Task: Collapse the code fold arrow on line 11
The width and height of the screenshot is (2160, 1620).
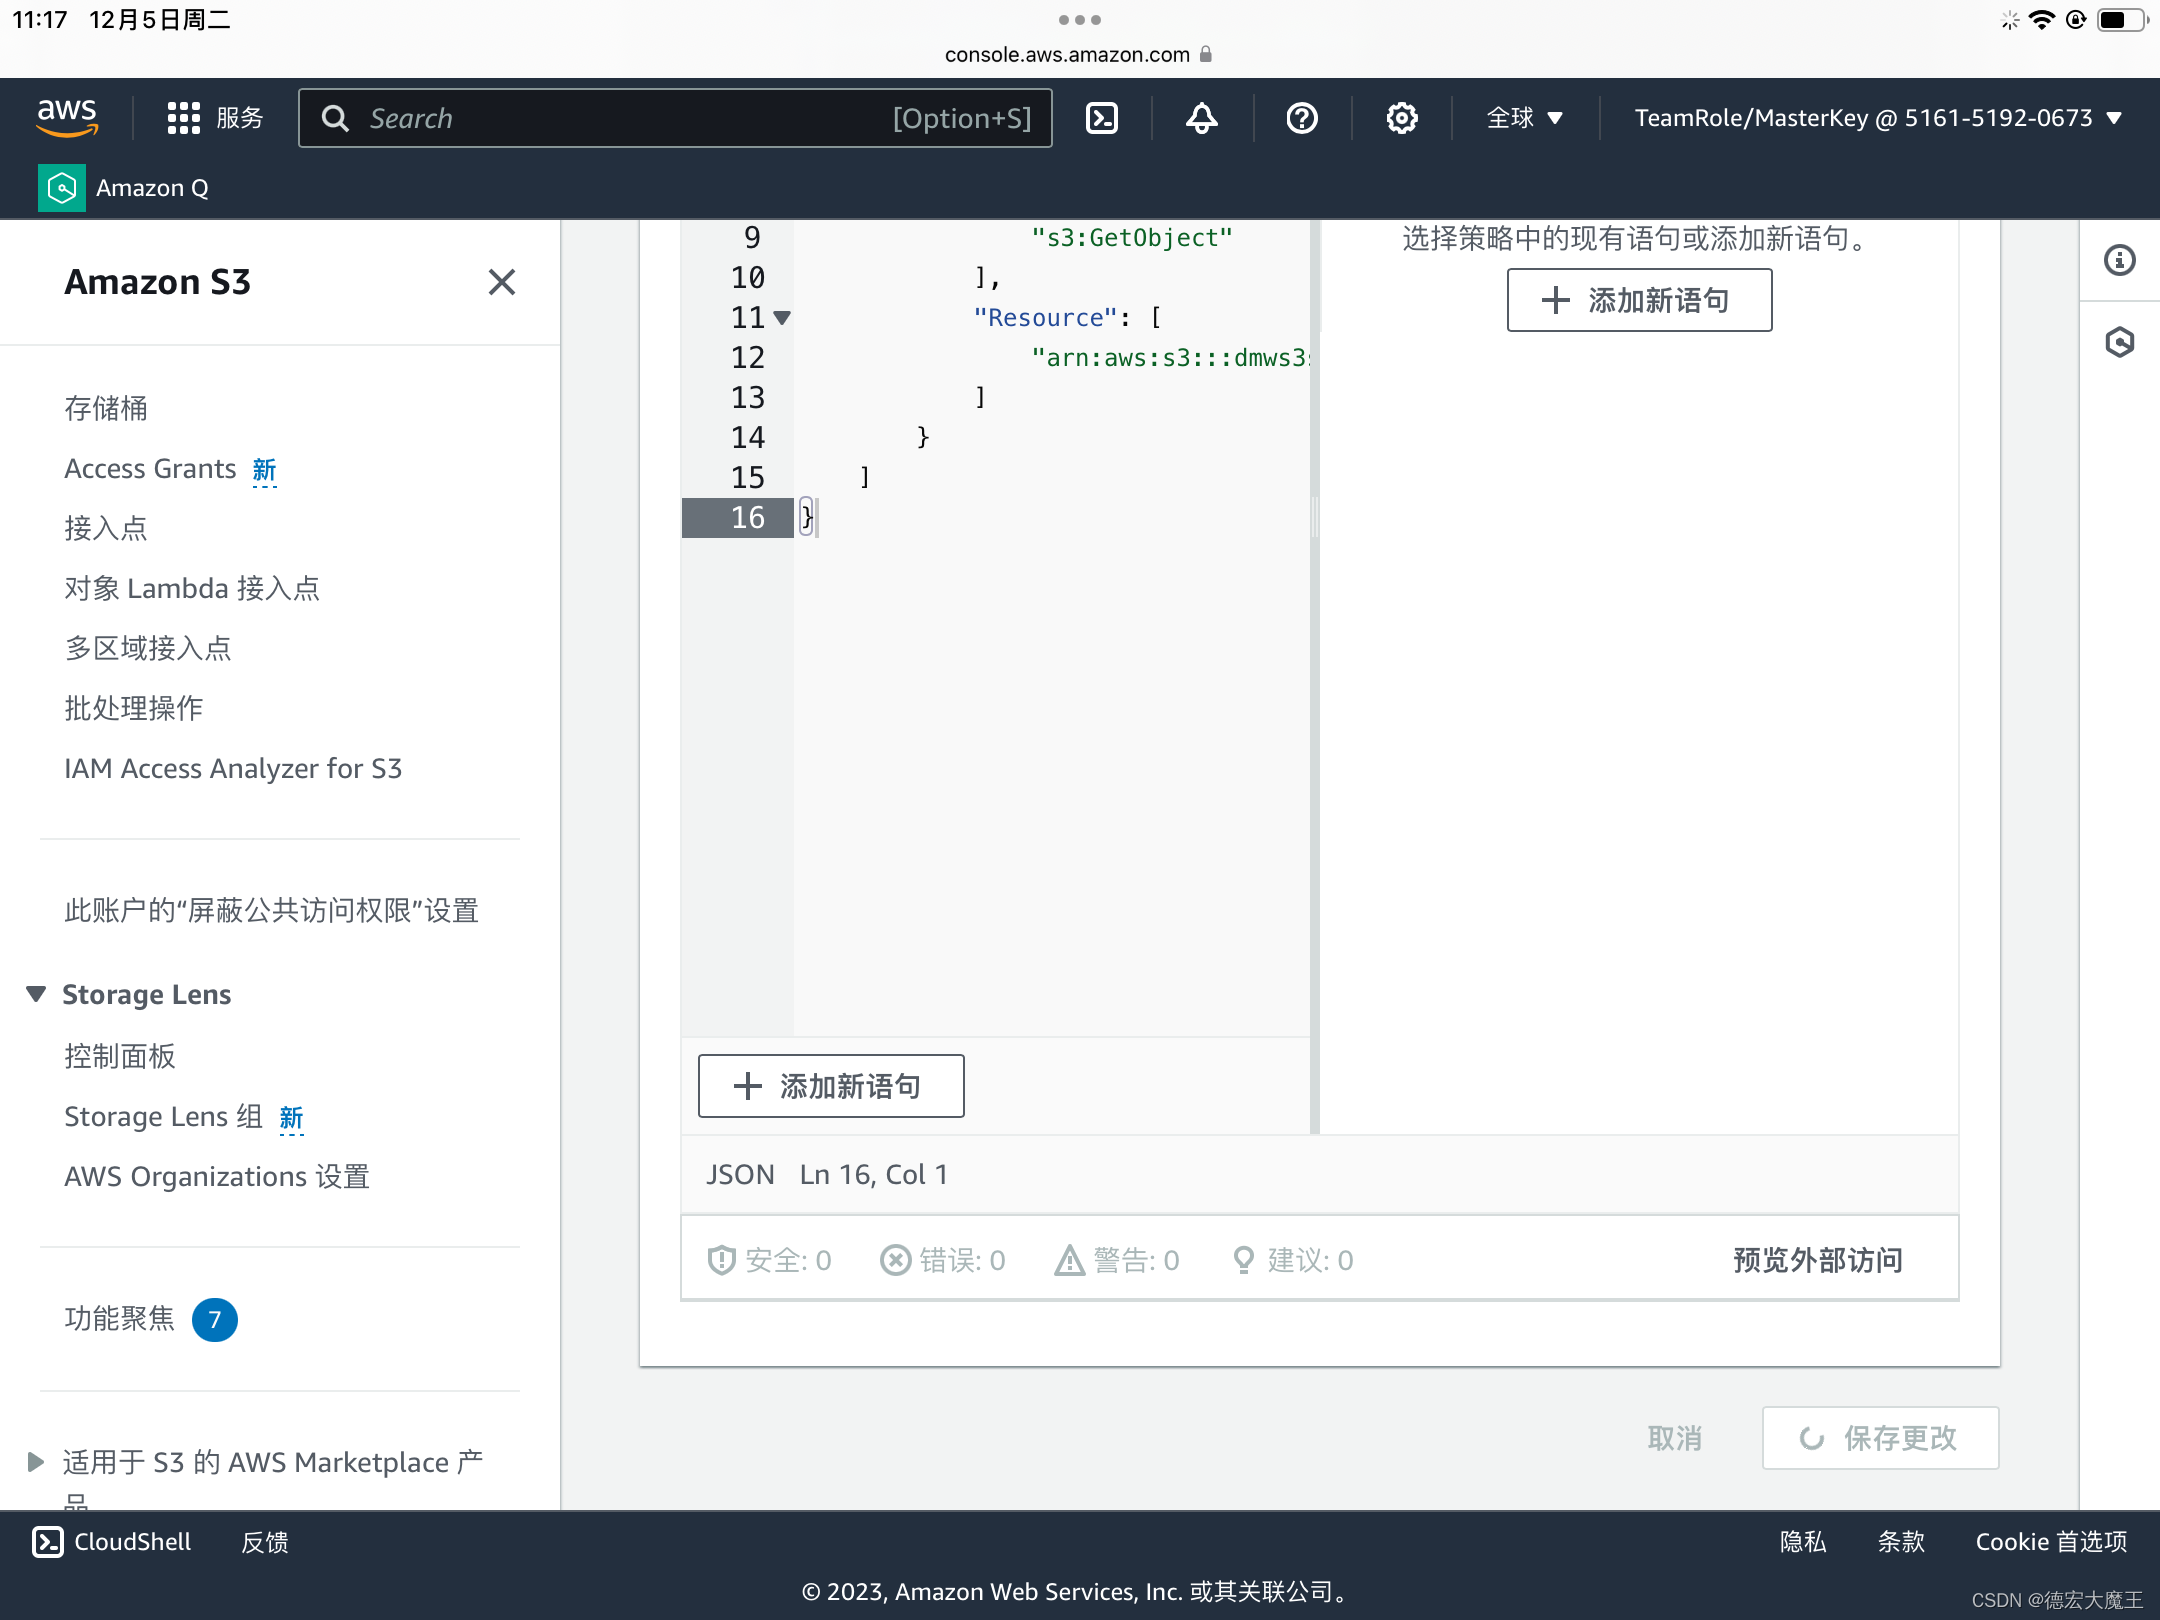Action: click(x=782, y=318)
